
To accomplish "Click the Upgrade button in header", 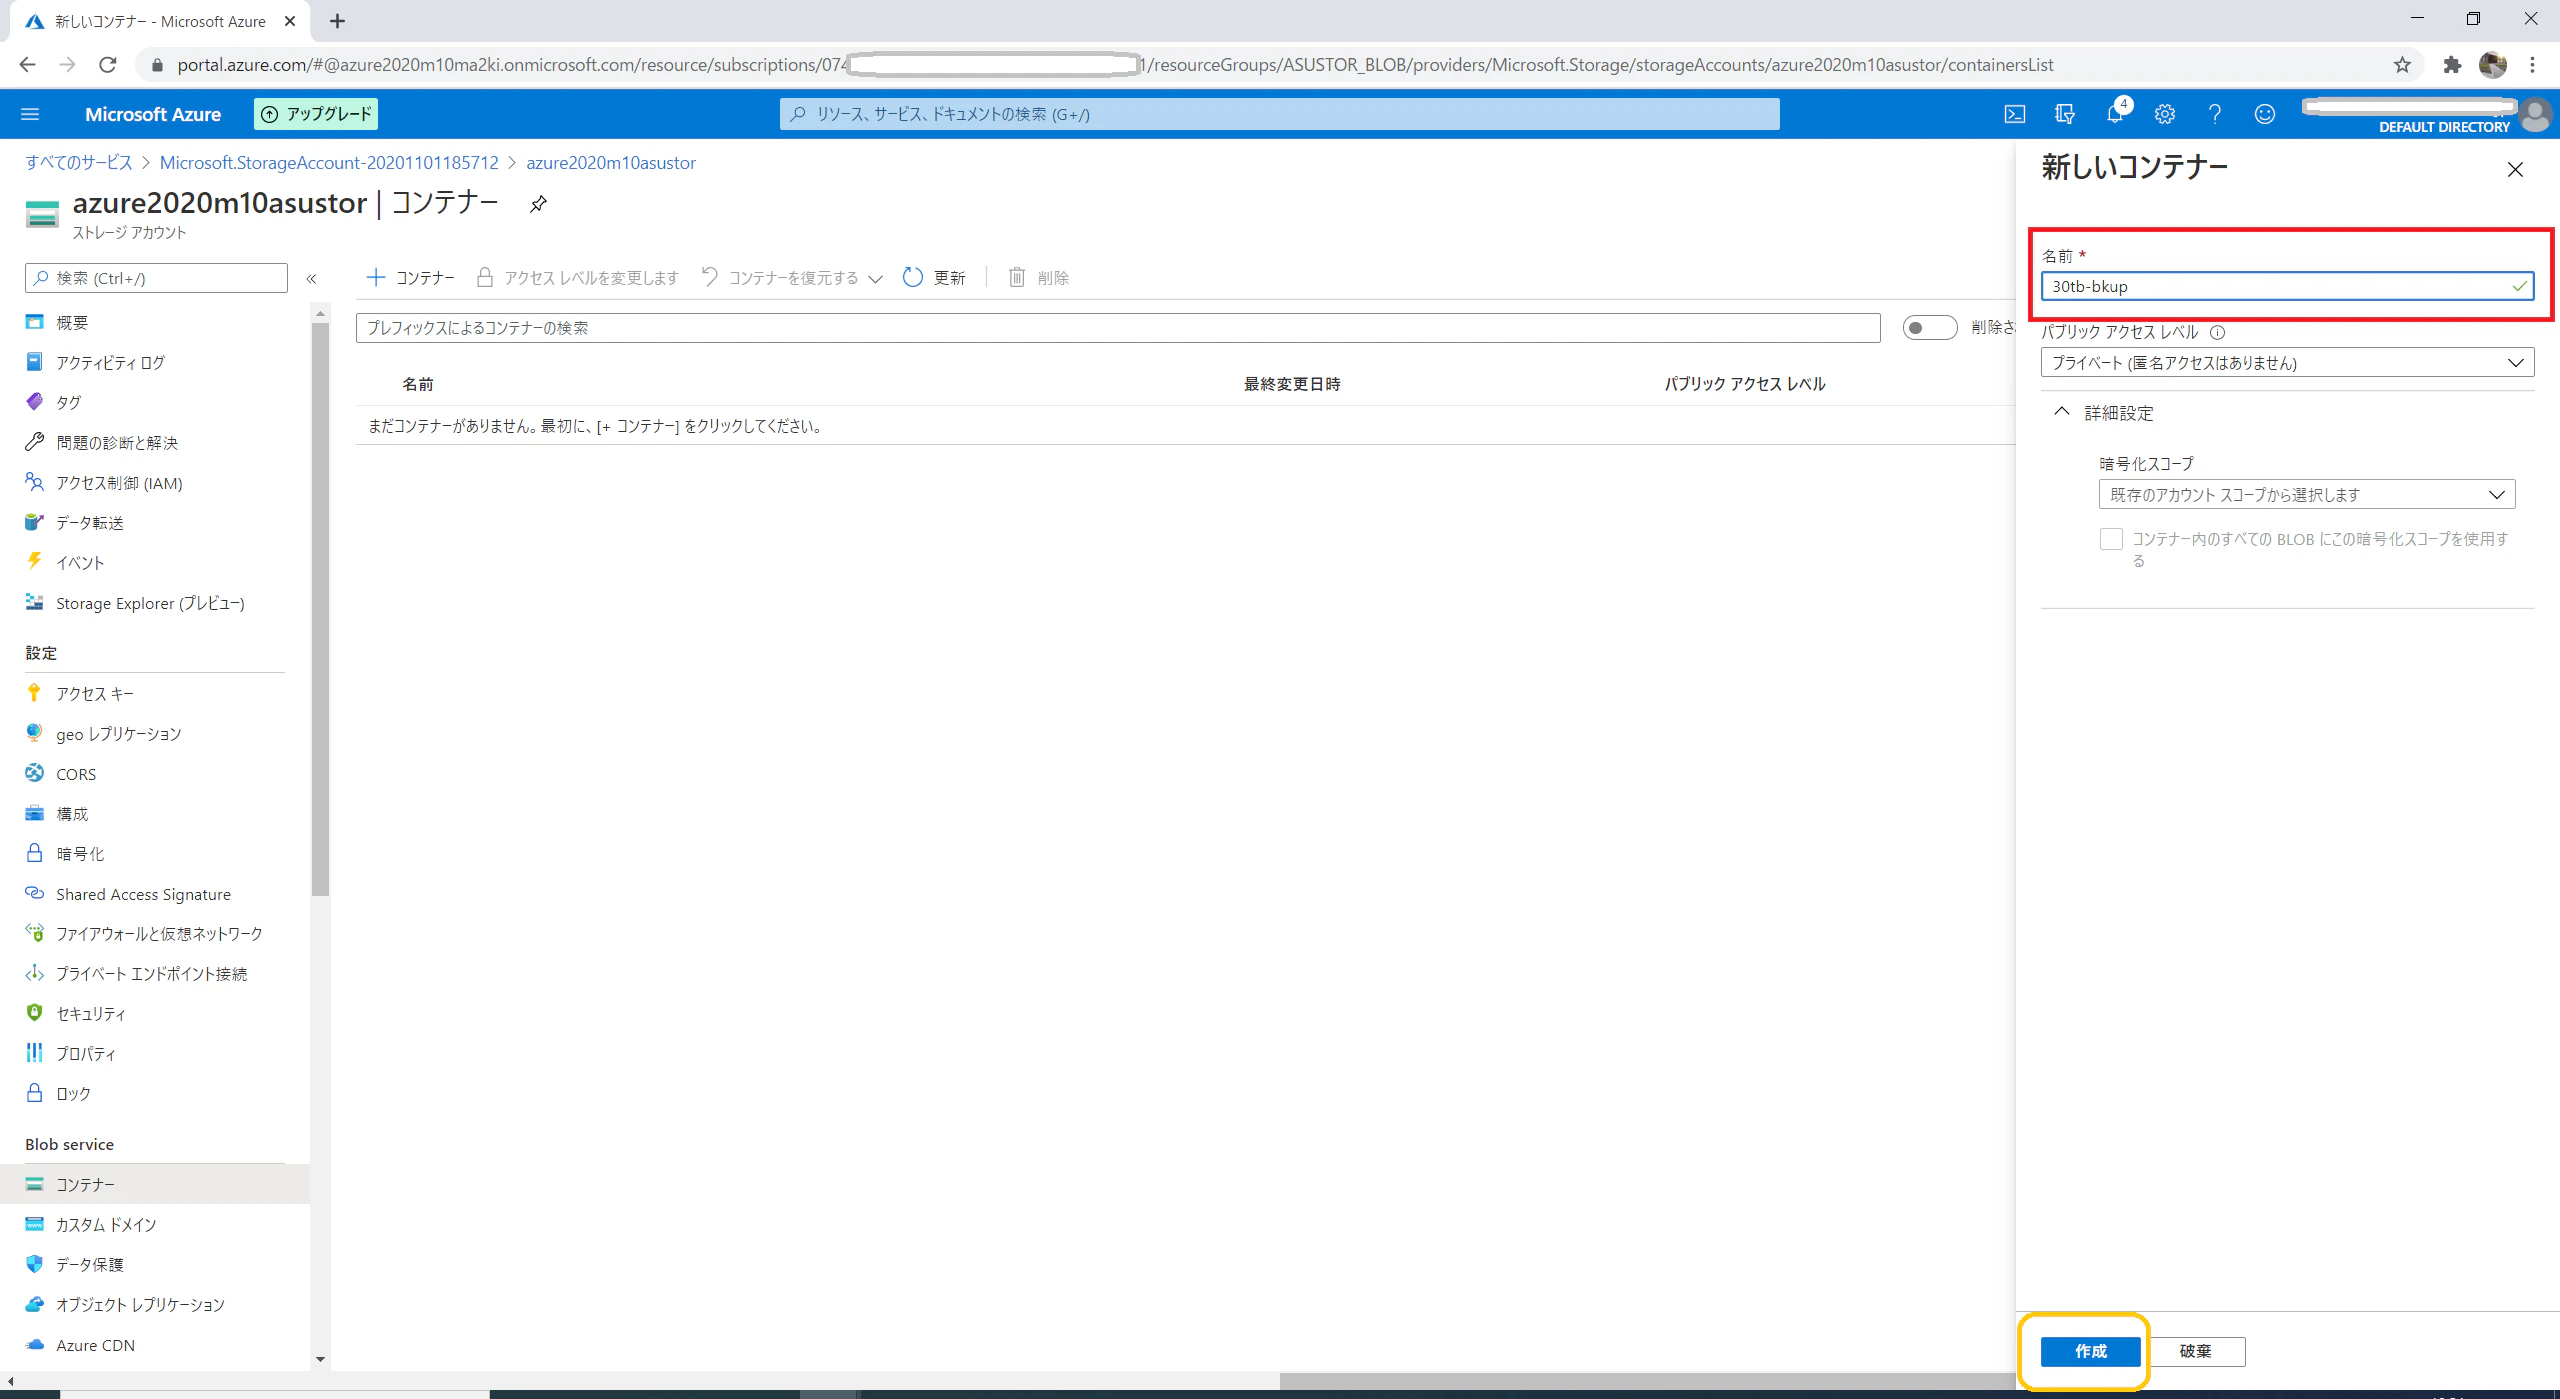I will 316,114.
